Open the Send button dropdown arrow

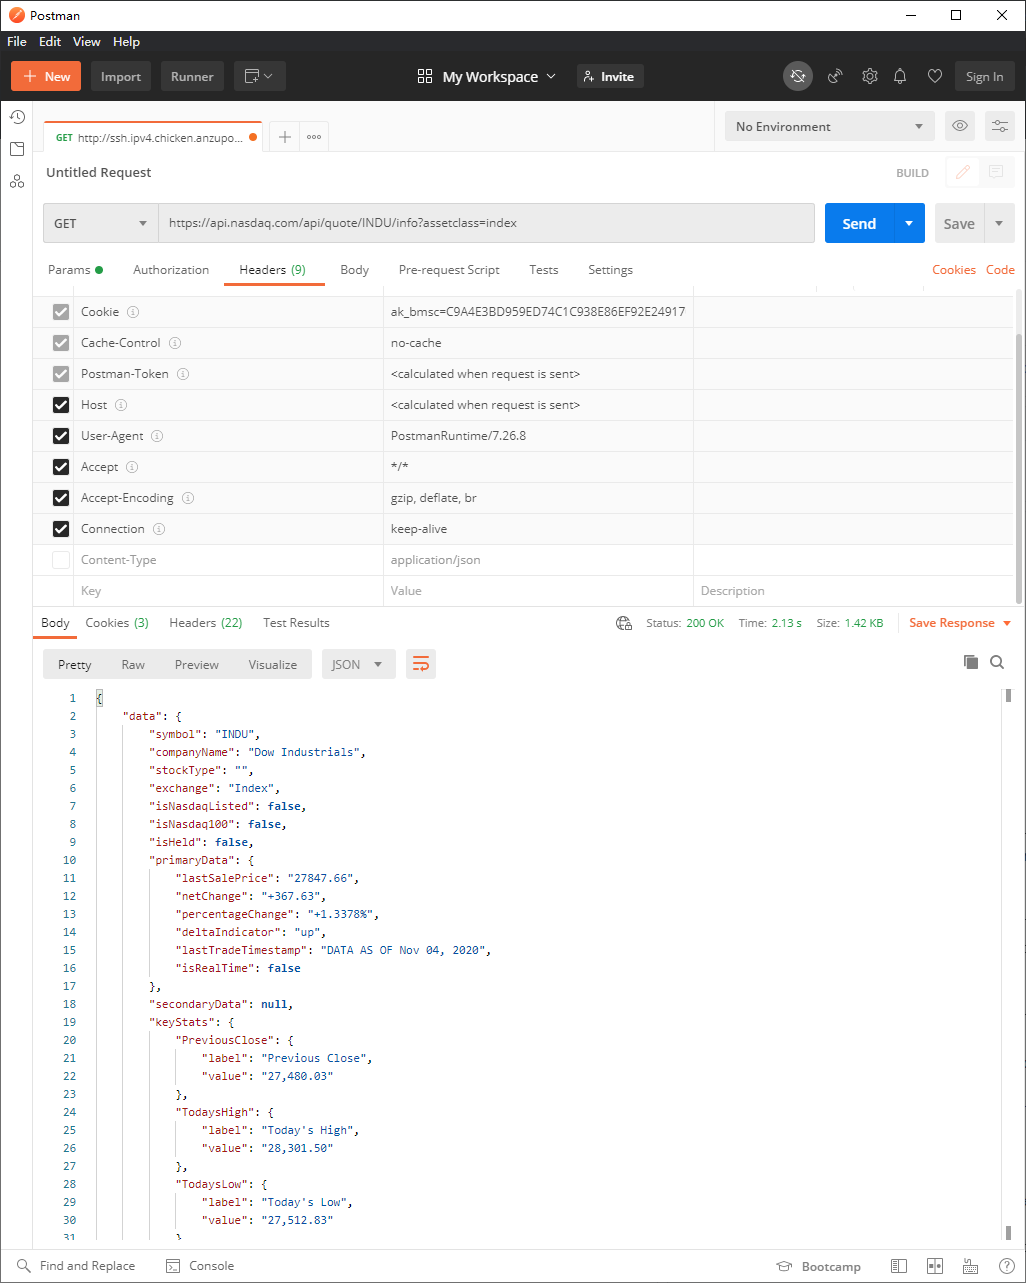(908, 223)
